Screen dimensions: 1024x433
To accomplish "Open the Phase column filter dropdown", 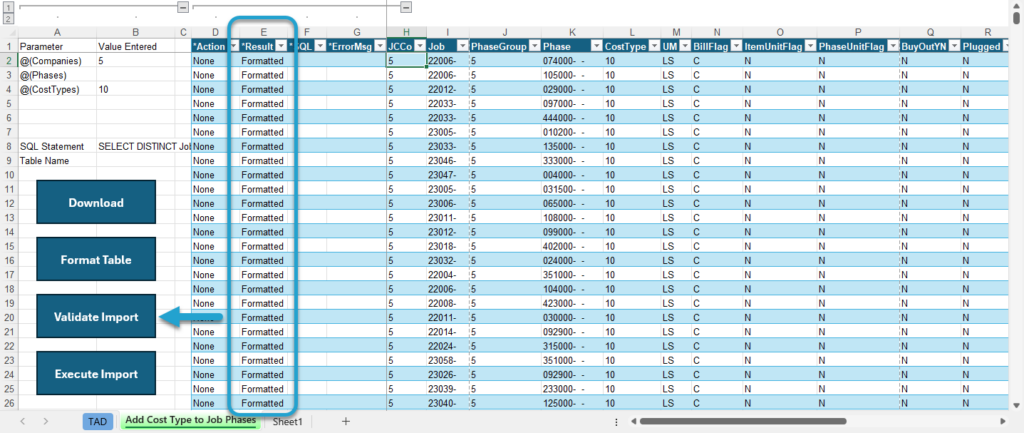I will [x=596, y=46].
